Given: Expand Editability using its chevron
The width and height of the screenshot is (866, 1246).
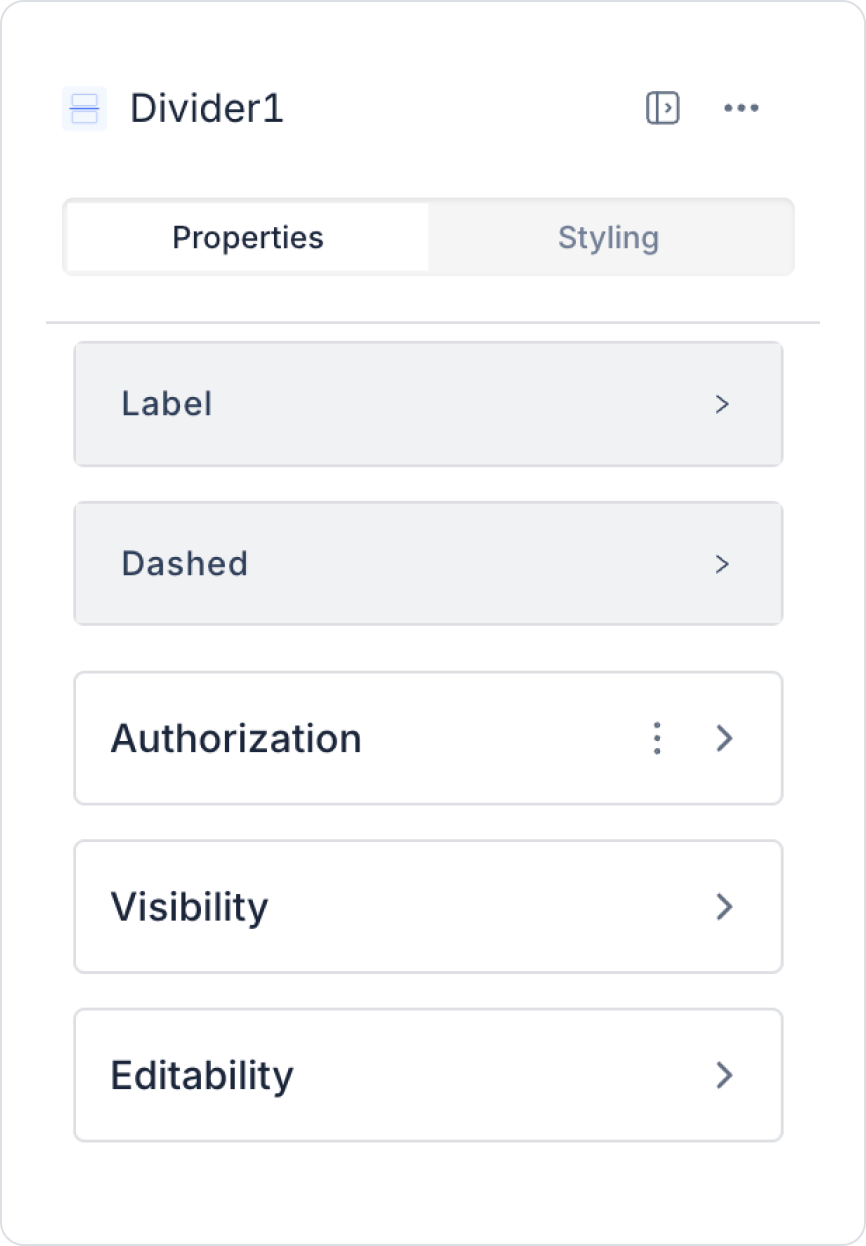Looking at the screenshot, I should (x=725, y=1075).
